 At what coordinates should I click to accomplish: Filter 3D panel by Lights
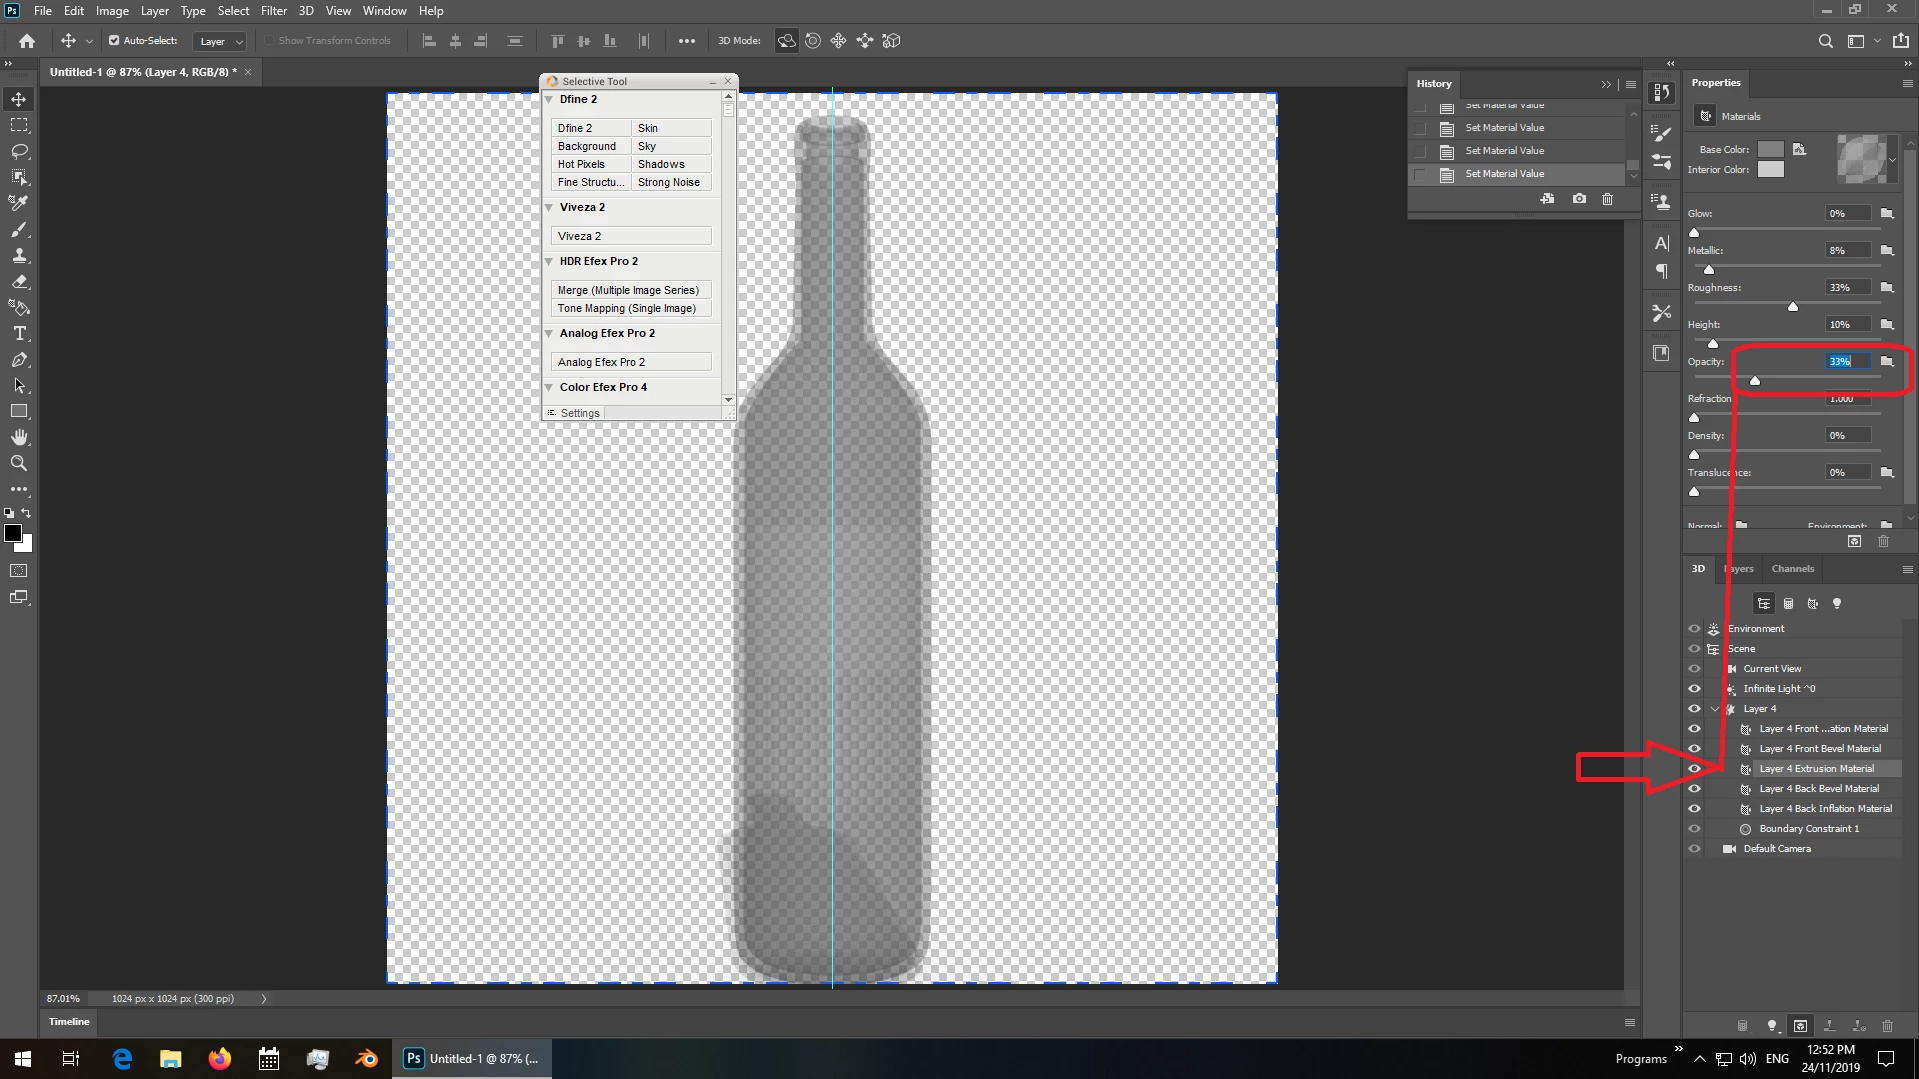click(x=1836, y=603)
